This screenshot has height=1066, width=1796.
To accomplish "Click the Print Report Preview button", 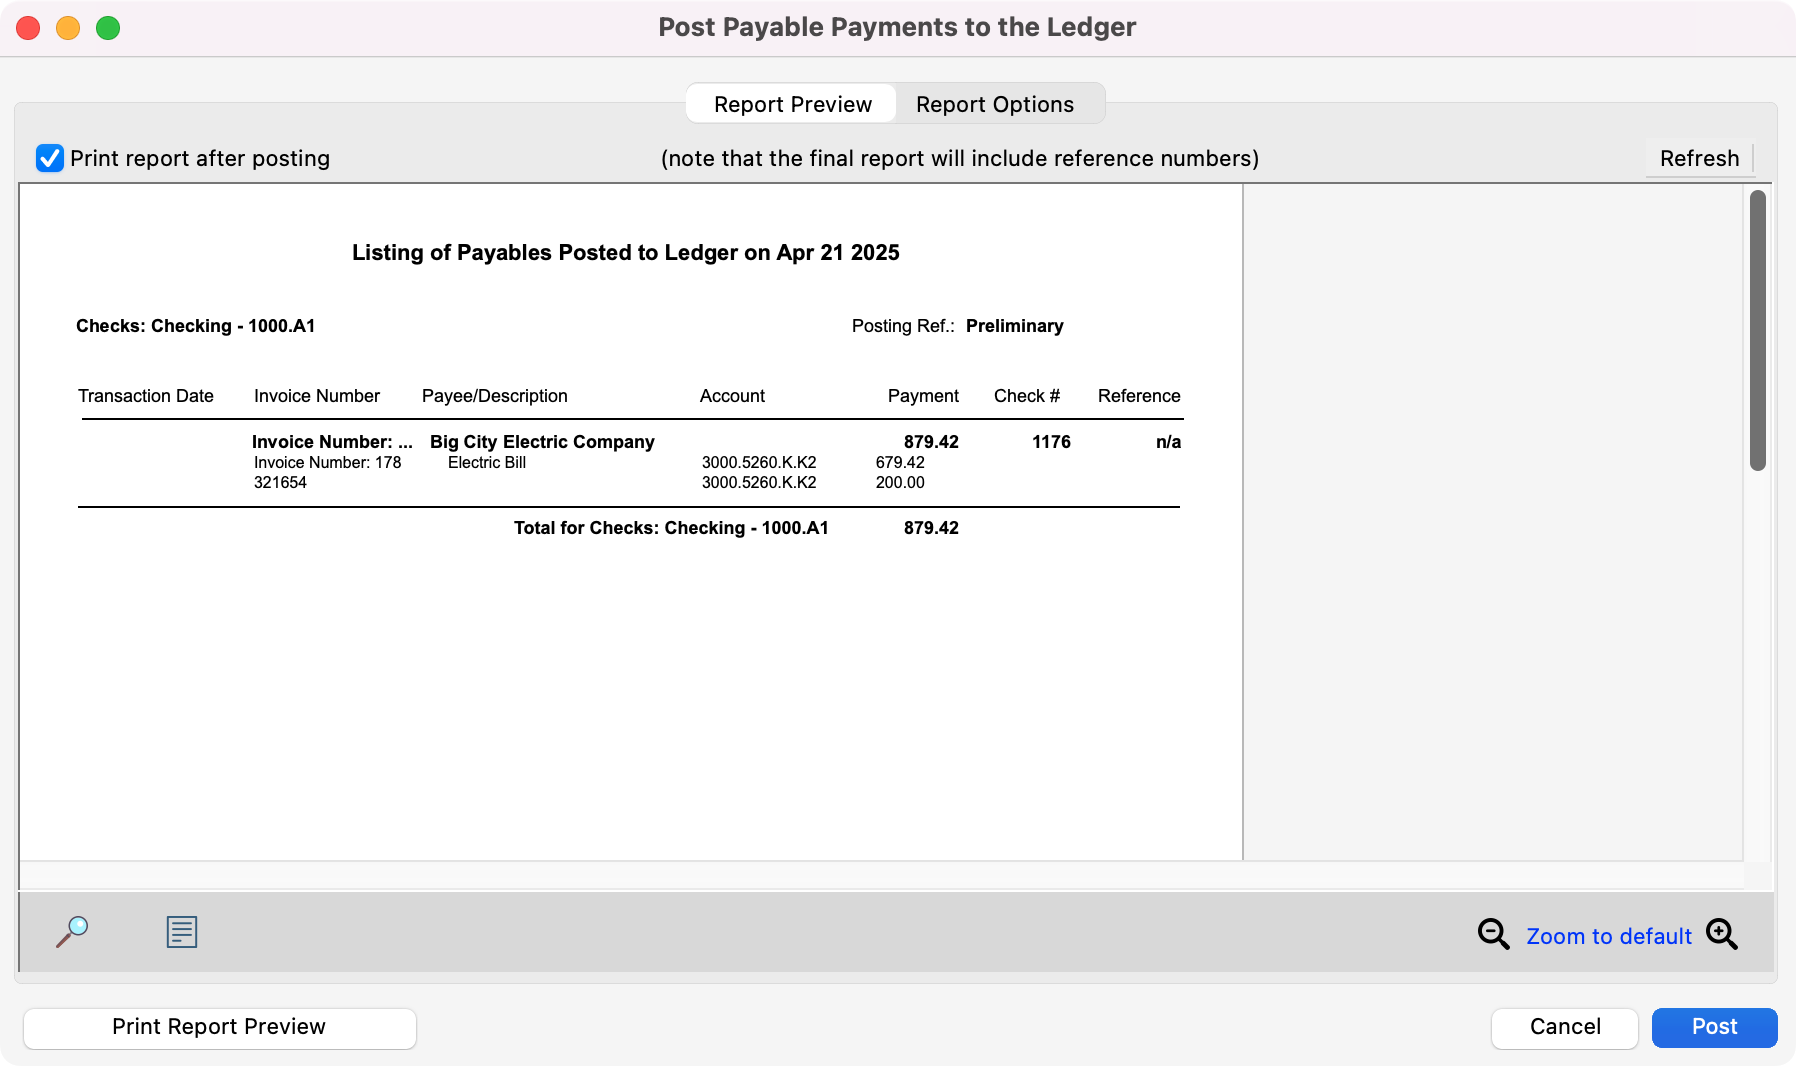I will point(219,1027).
